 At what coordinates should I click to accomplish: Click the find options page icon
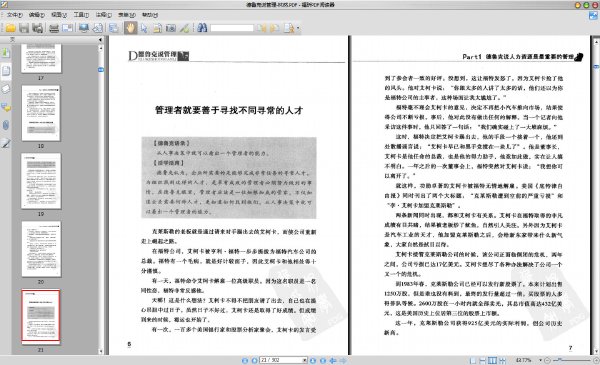pos(289,28)
